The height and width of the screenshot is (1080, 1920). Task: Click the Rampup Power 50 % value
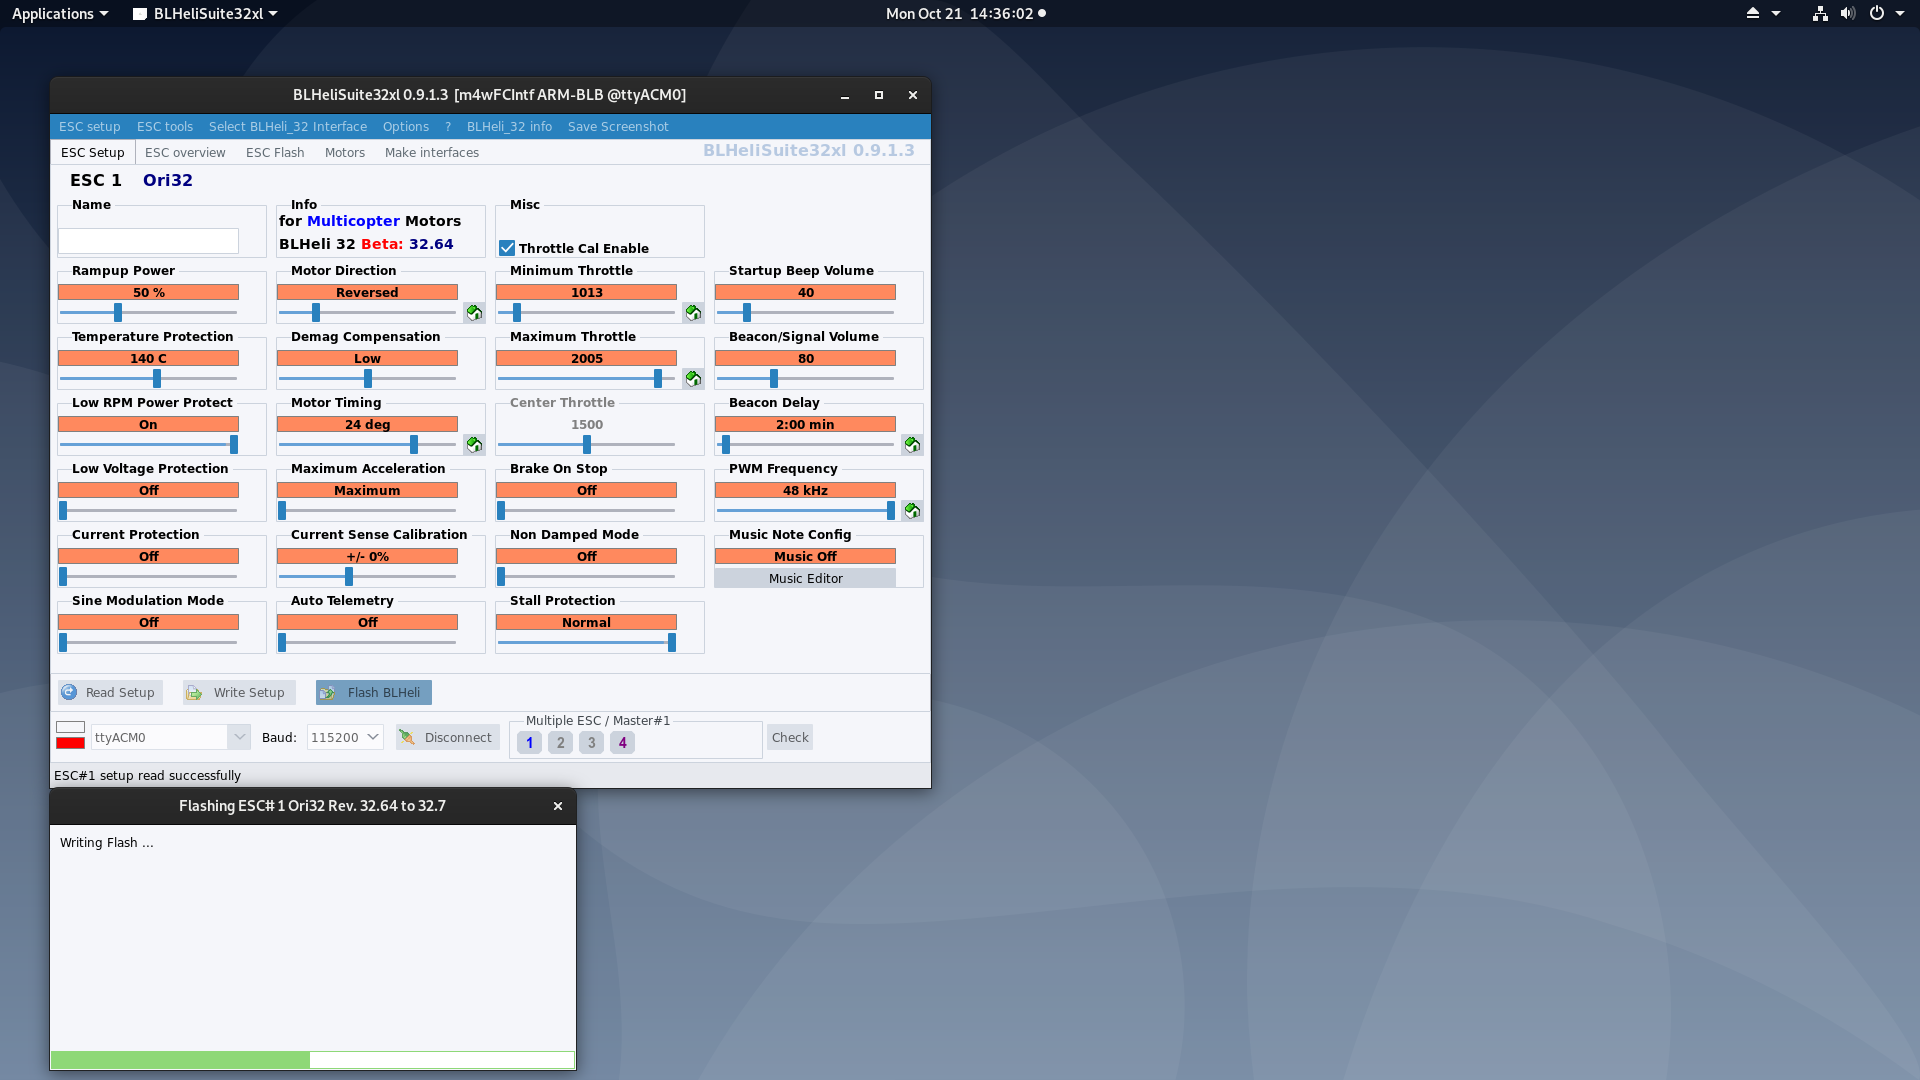pos(148,293)
